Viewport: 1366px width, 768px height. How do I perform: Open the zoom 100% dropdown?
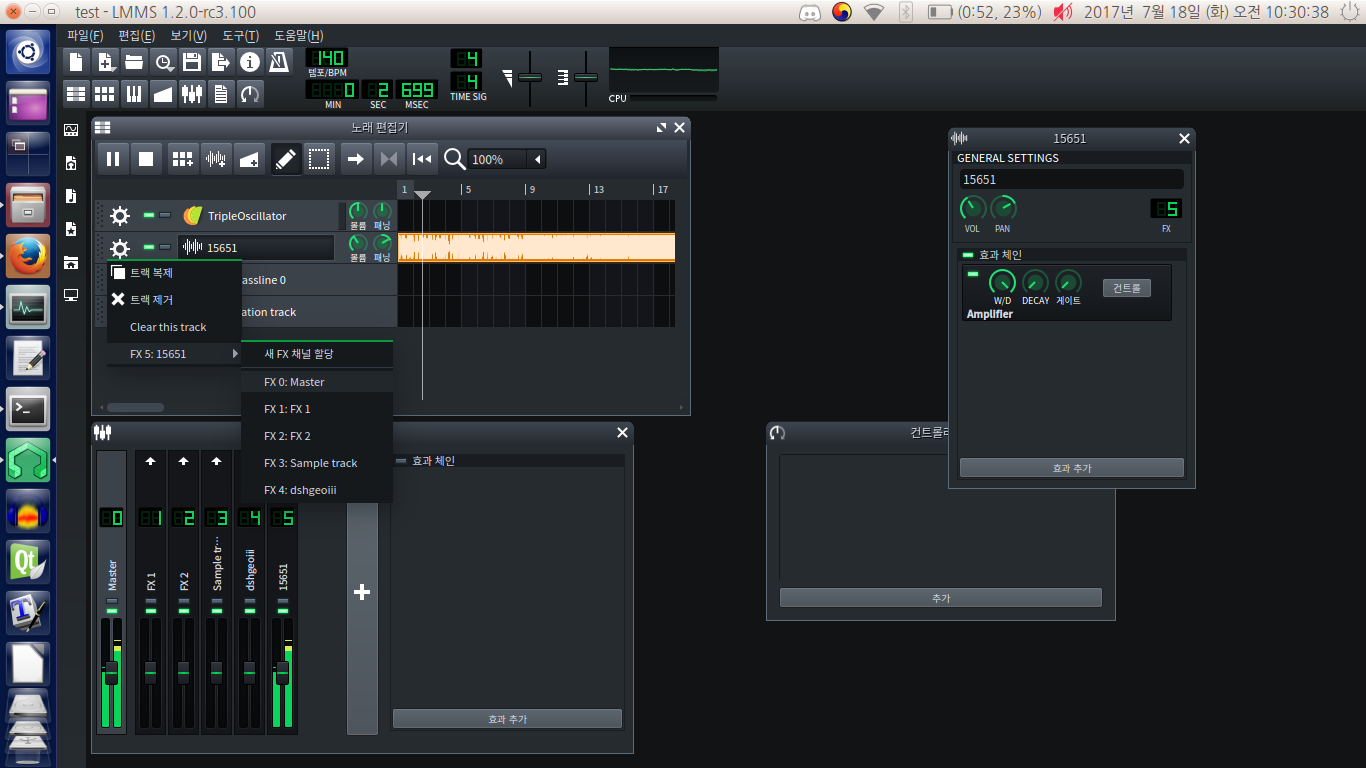click(x=538, y=159)
